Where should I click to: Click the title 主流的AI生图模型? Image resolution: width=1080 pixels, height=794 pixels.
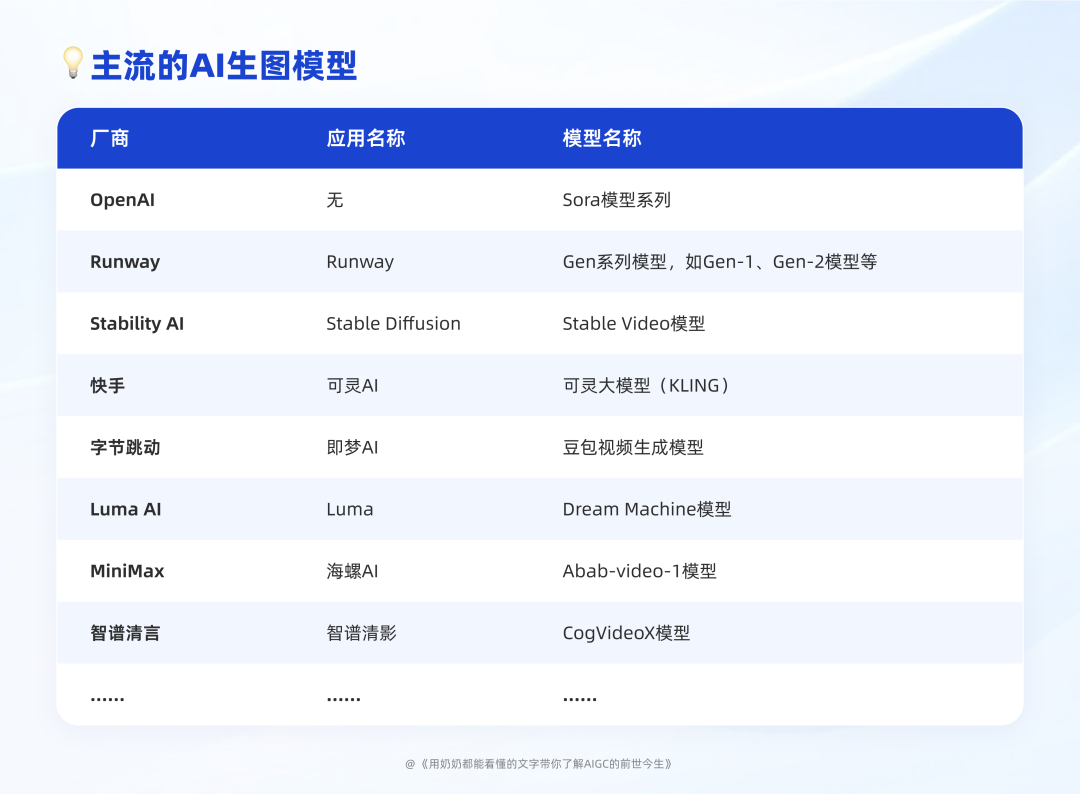point(224,65)
